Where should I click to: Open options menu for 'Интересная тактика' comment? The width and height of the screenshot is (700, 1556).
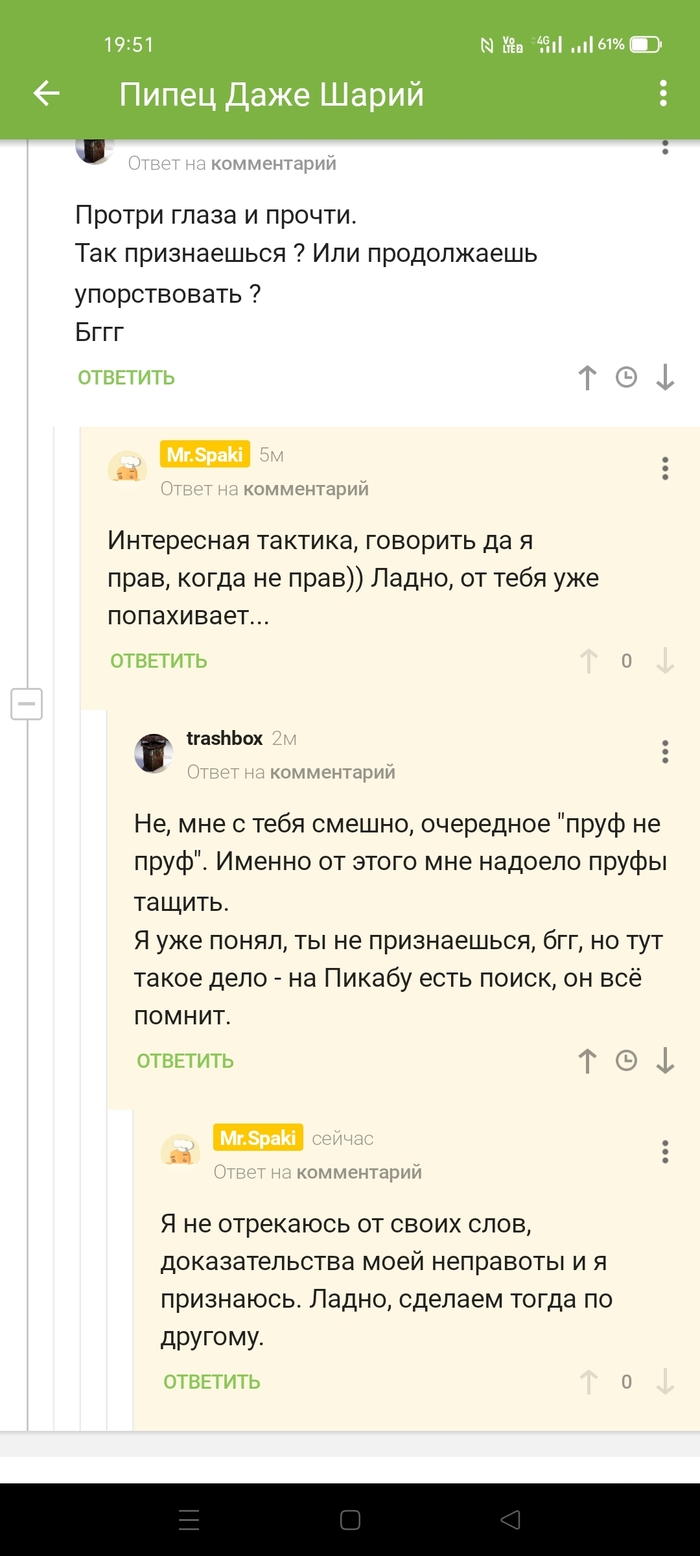tap(665, 468)
